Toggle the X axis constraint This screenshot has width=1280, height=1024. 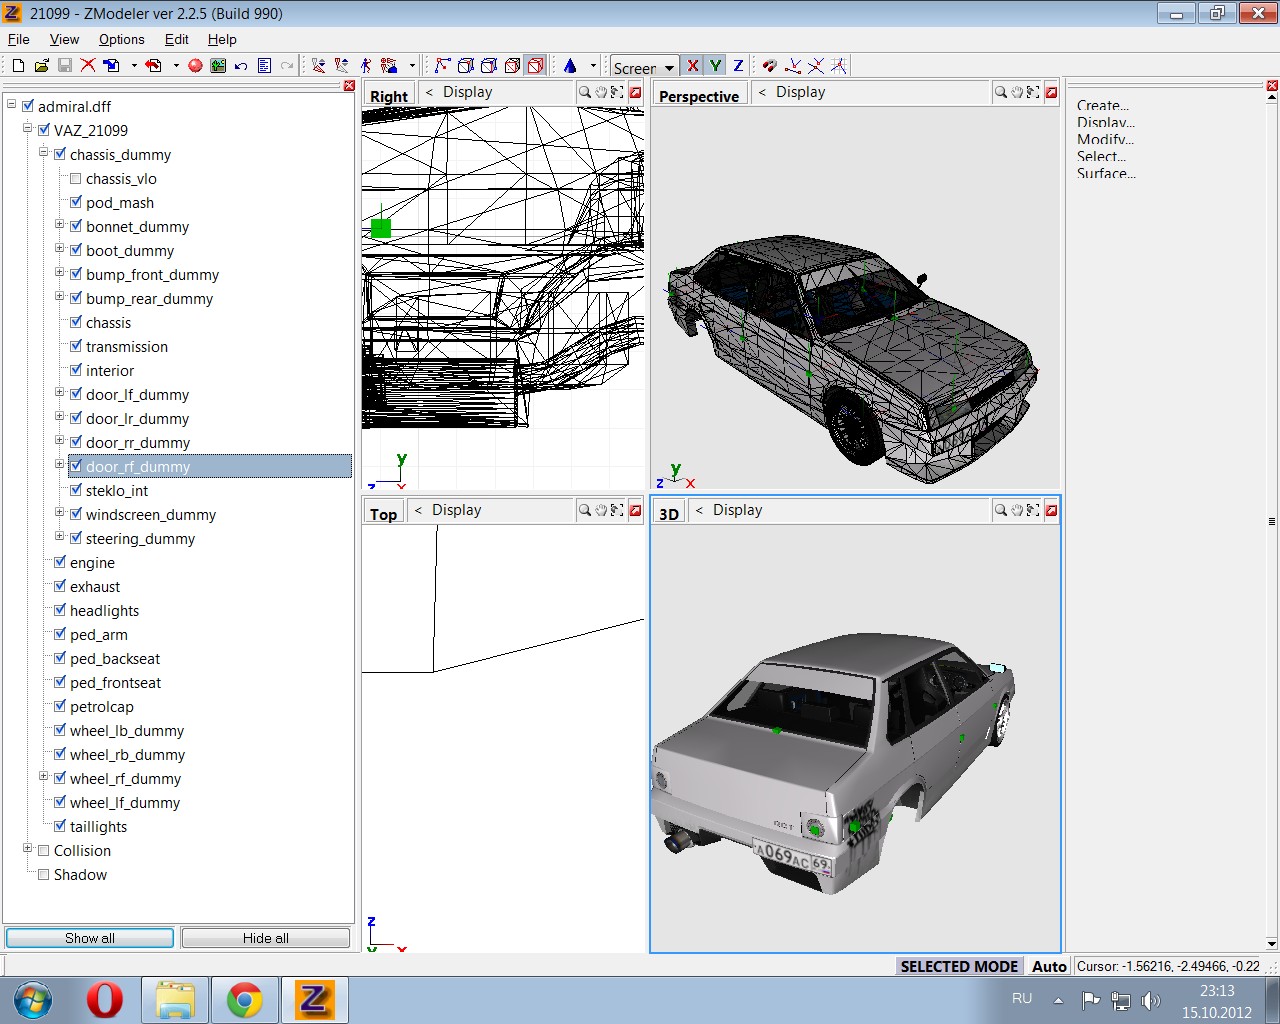coord(692,66)
